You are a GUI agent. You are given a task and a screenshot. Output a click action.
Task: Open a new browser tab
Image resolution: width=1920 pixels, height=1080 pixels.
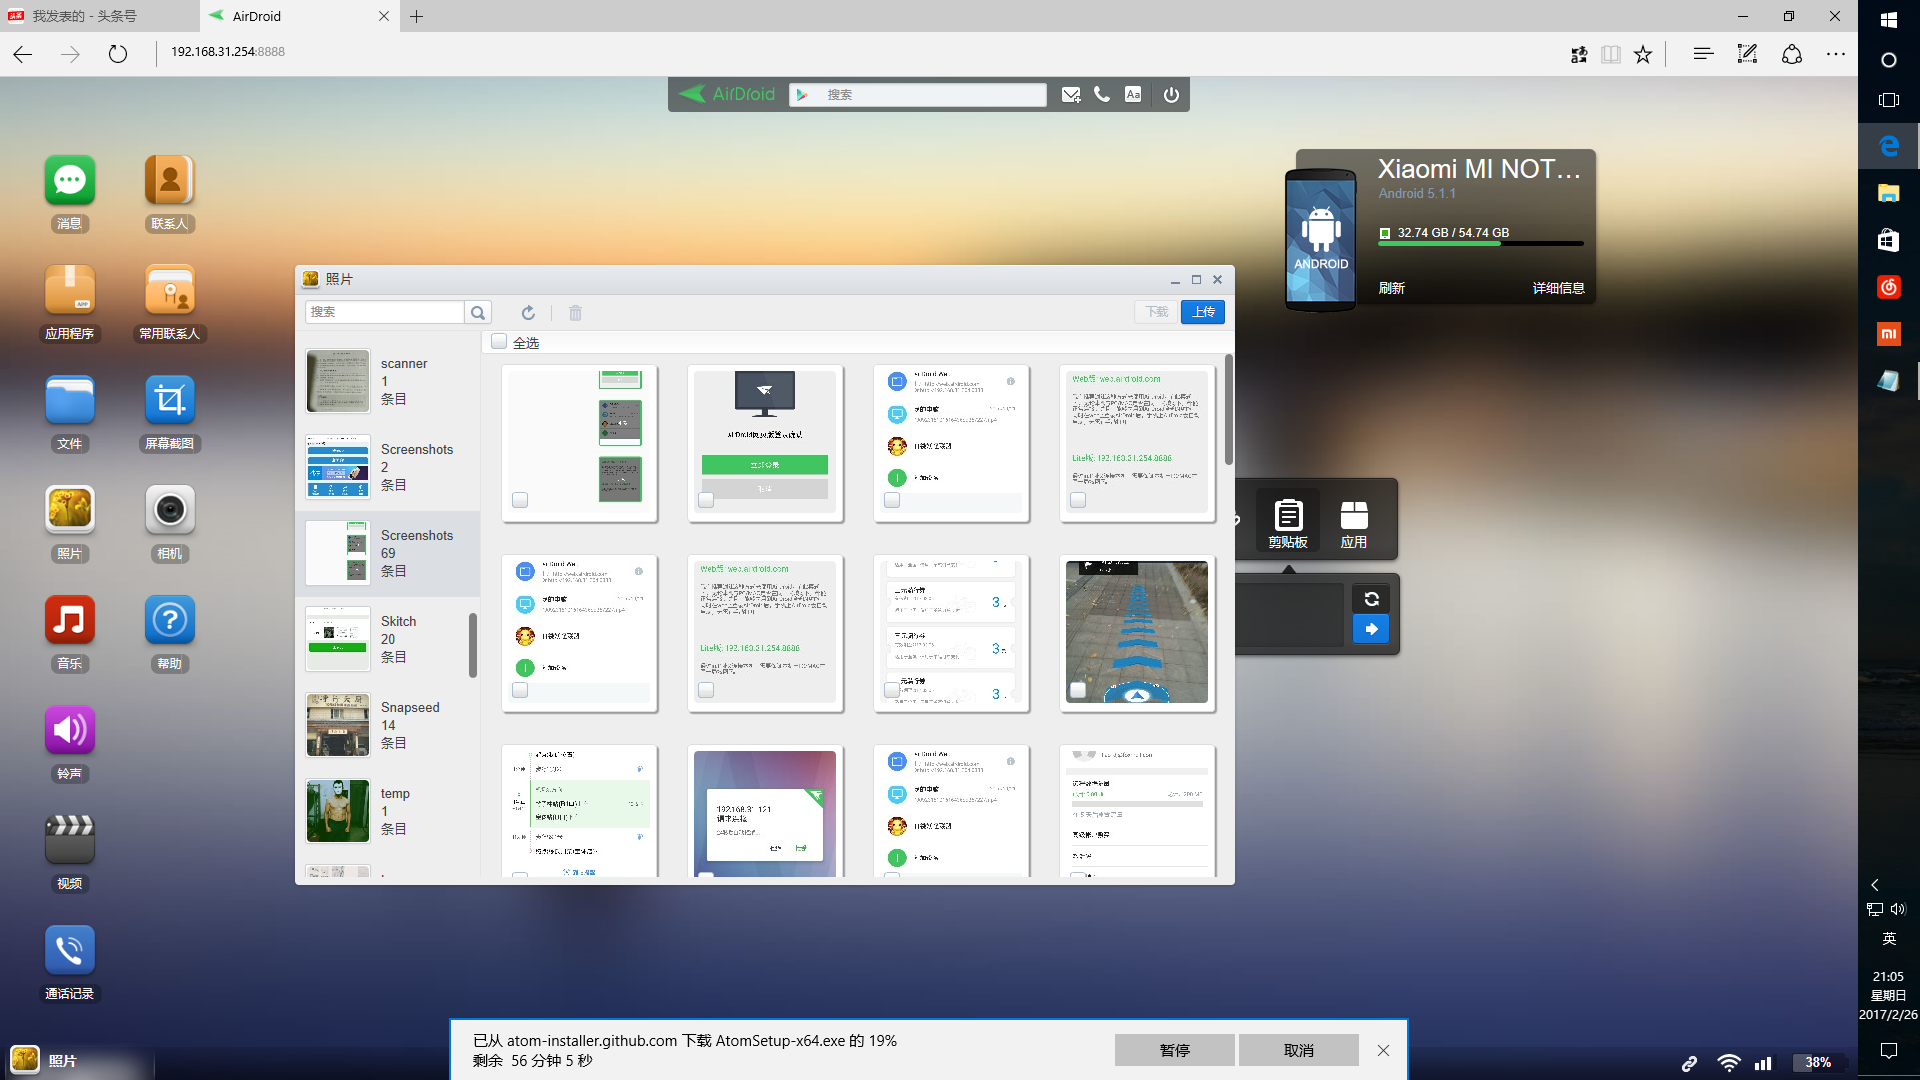[418, 16]
